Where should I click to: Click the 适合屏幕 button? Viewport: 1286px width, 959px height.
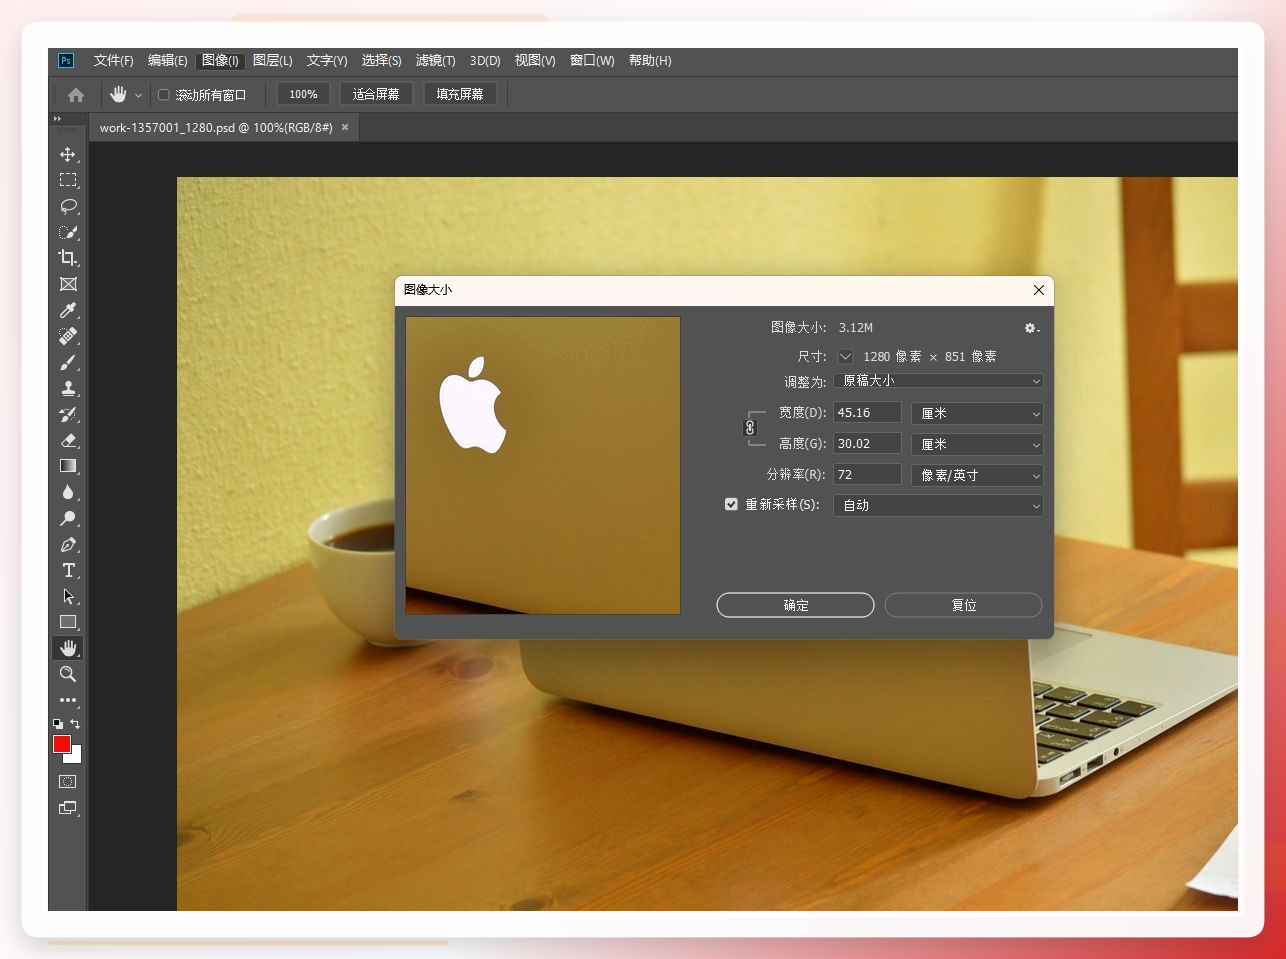376,94
